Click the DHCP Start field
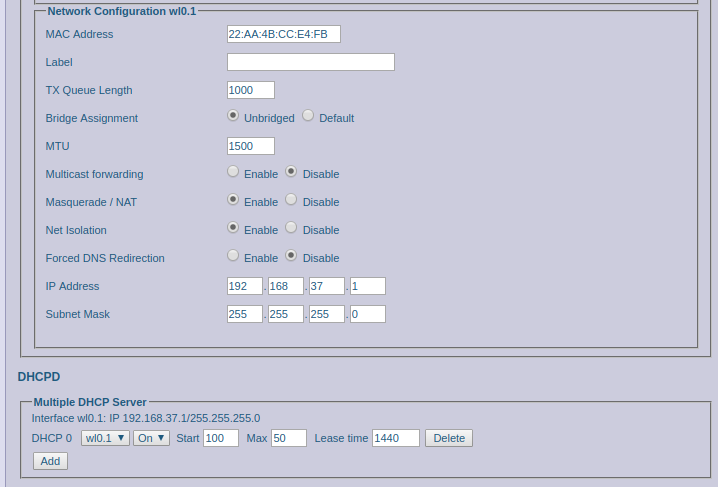Screen dimensions: 718x487 click(220, 438)
